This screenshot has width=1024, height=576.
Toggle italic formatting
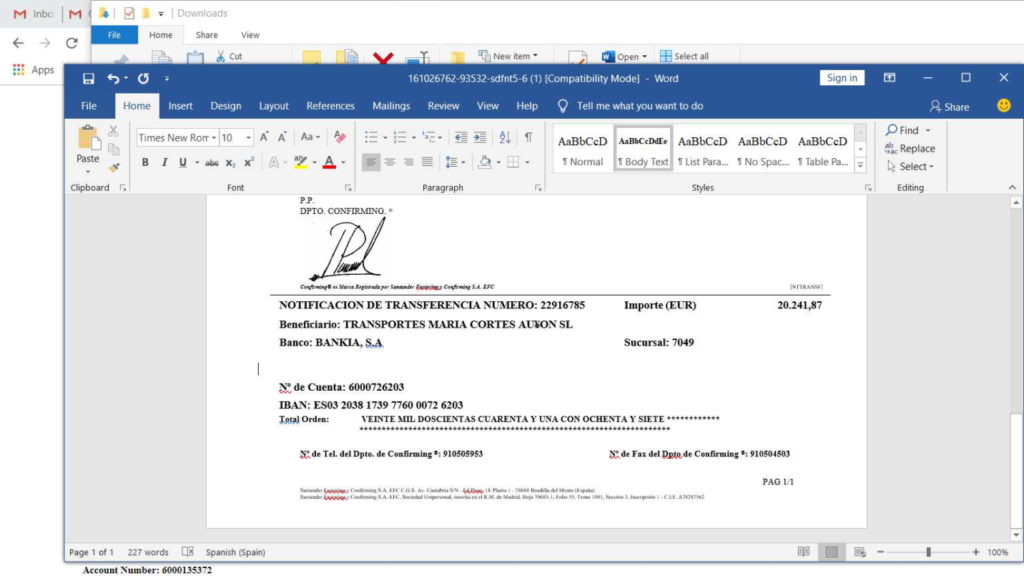tap(164, 163)
